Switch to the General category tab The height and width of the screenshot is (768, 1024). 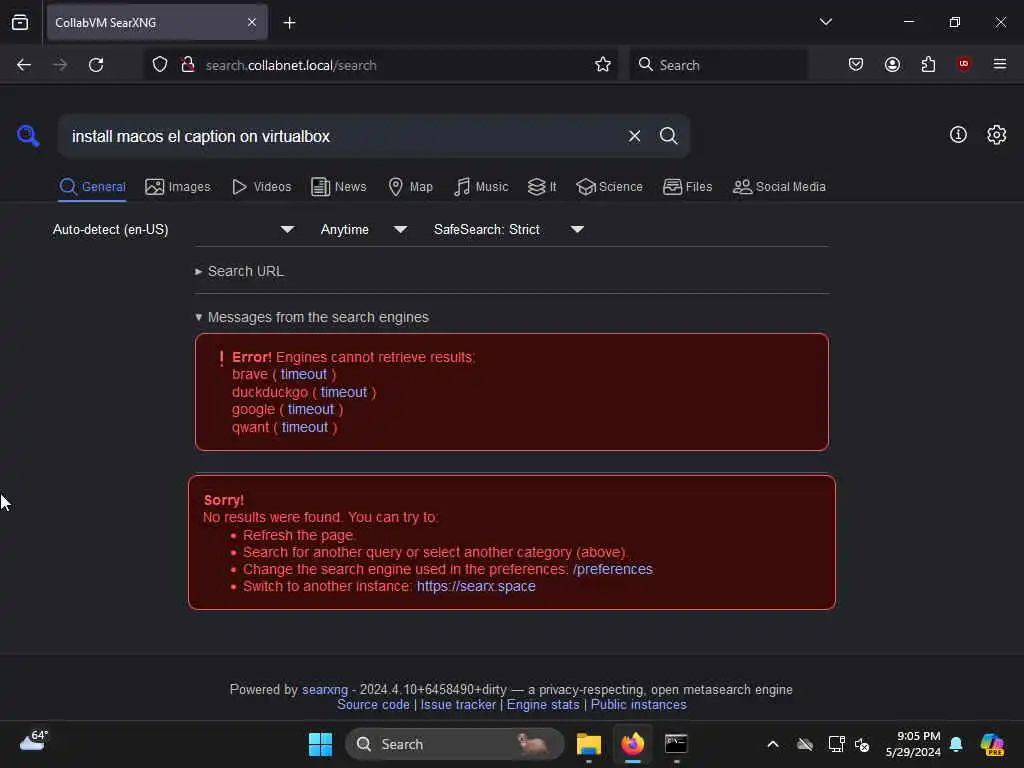pyautogui.click(x=92, y=187)
